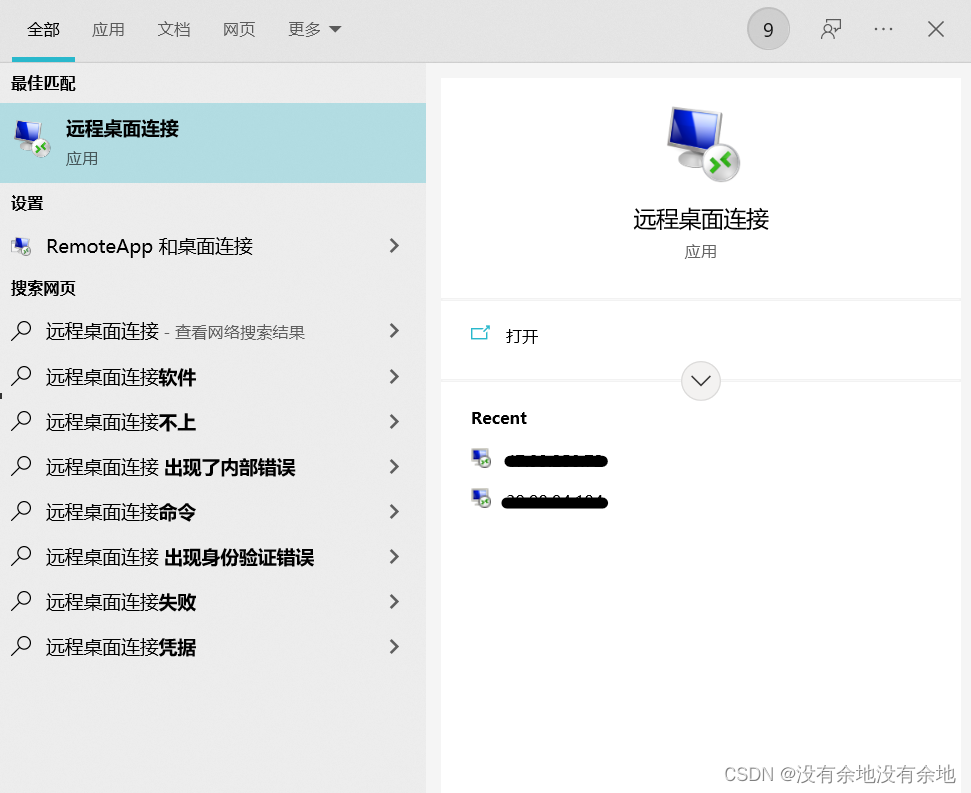Expand arrow for 远程桌面连接命令
Screen dimensions: 971x793
click(x=394, y=512)
